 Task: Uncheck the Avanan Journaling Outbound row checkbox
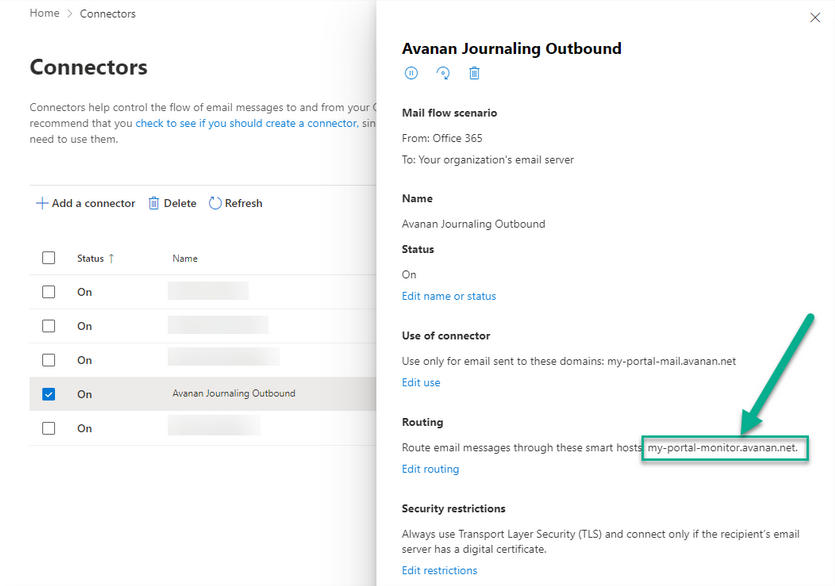[48, 394]
